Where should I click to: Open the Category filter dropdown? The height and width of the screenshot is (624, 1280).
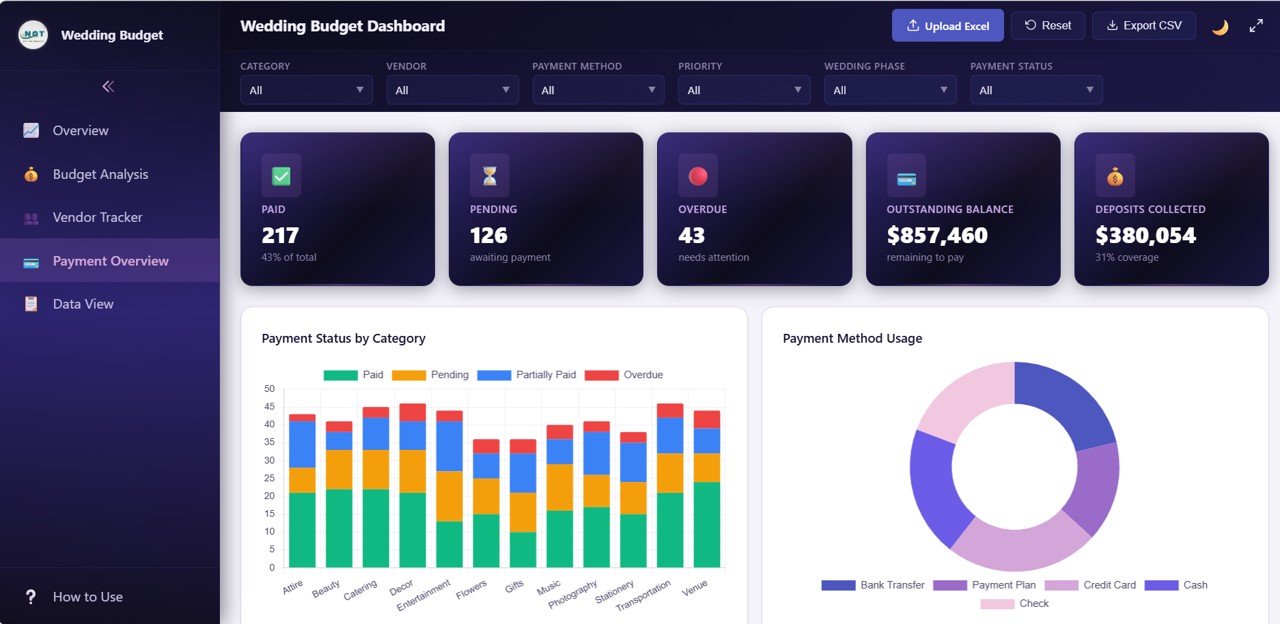click(306, 90)
